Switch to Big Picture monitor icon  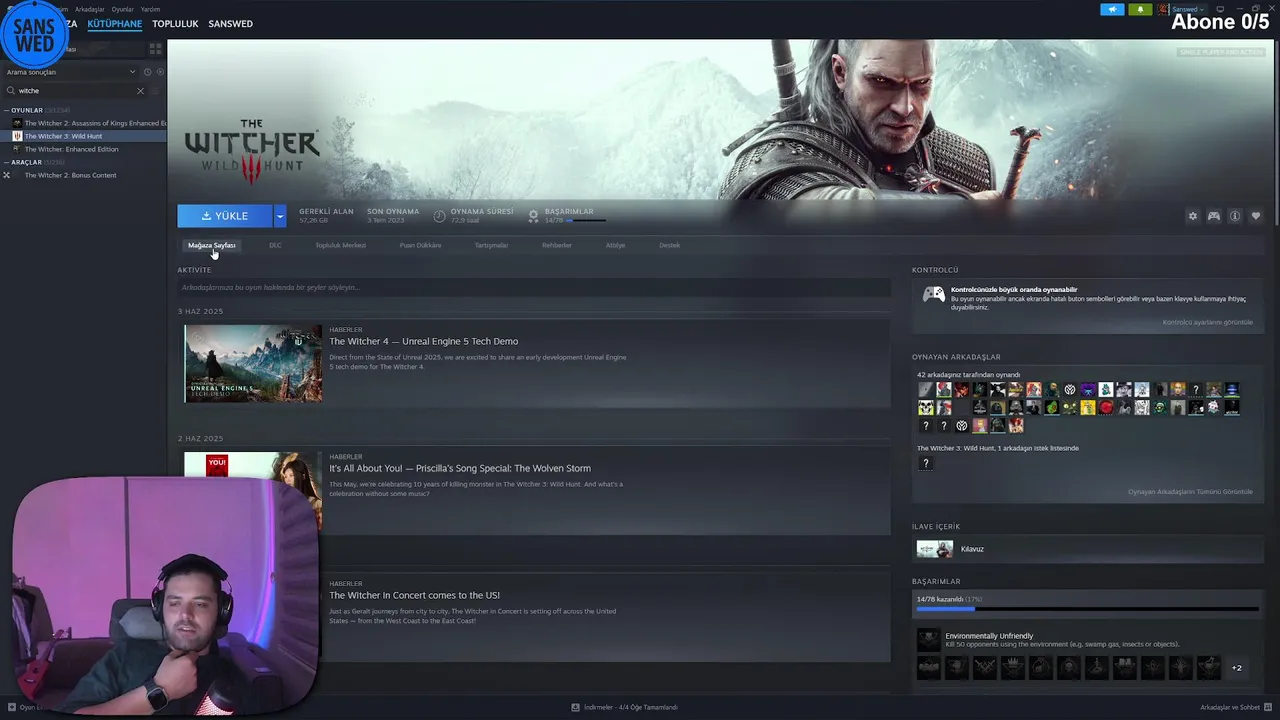click(1220, 9)
